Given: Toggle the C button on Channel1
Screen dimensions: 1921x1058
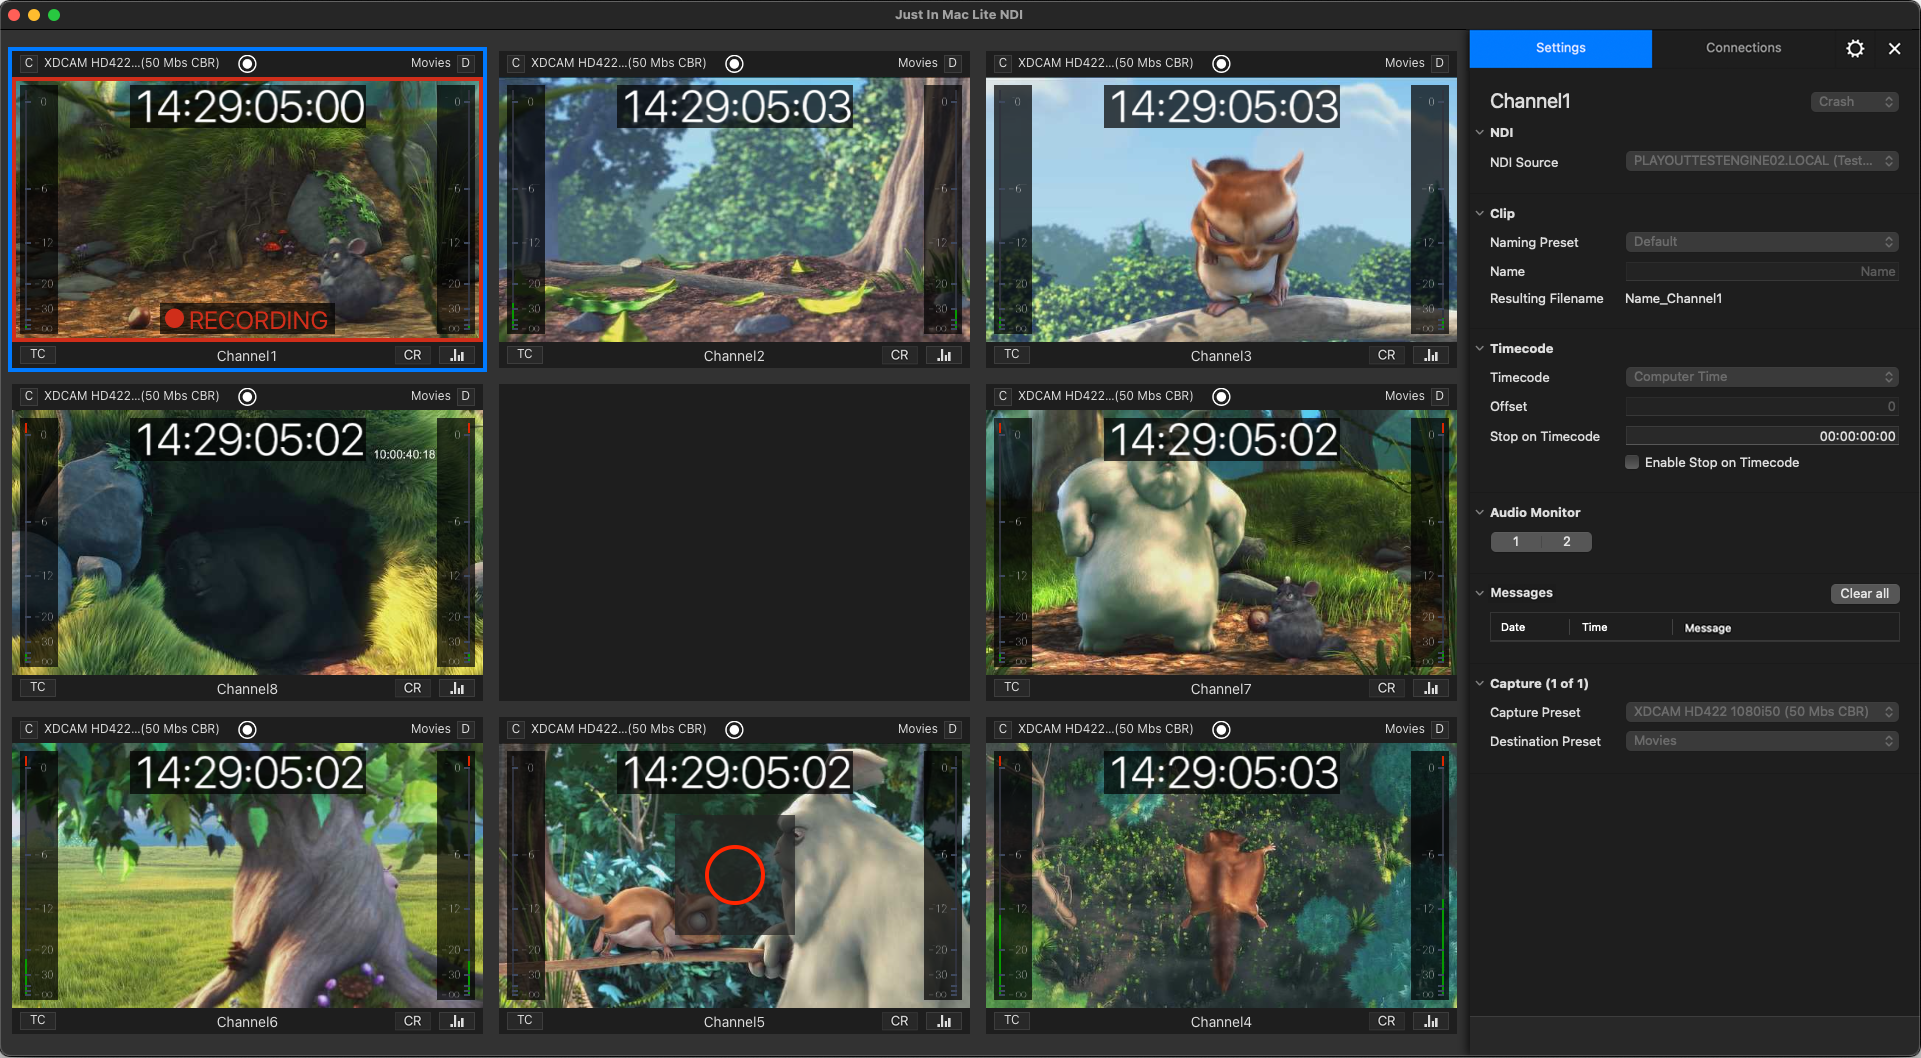Looking at the screenshot, I should [29, 63].
